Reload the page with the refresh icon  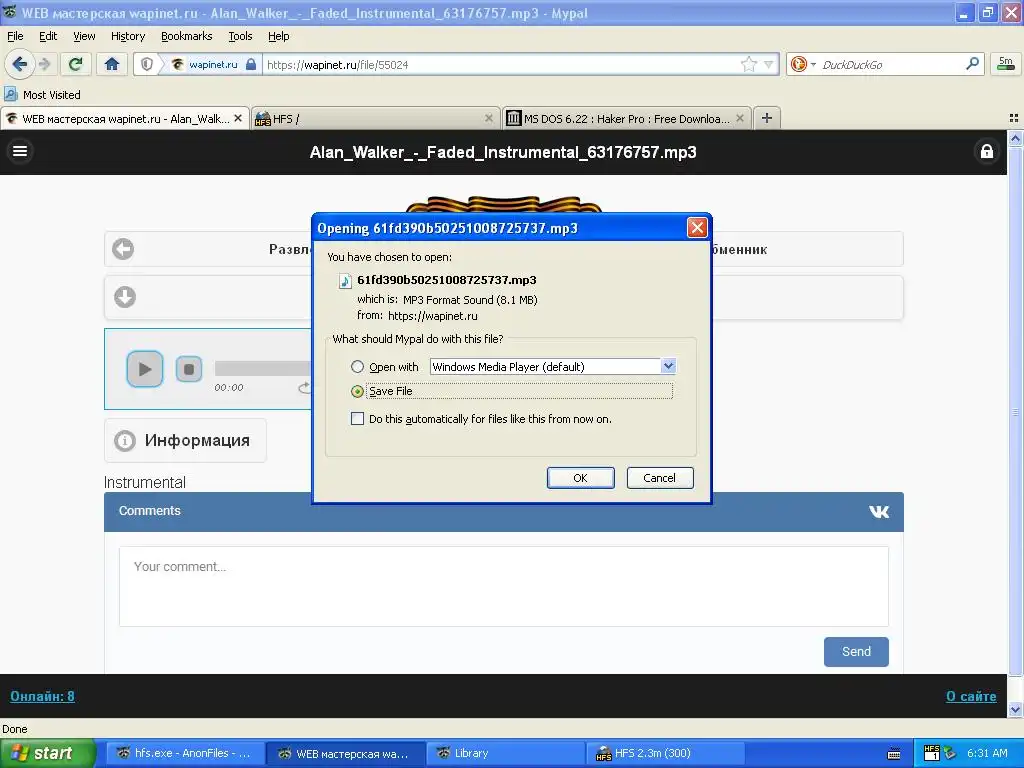76,64
